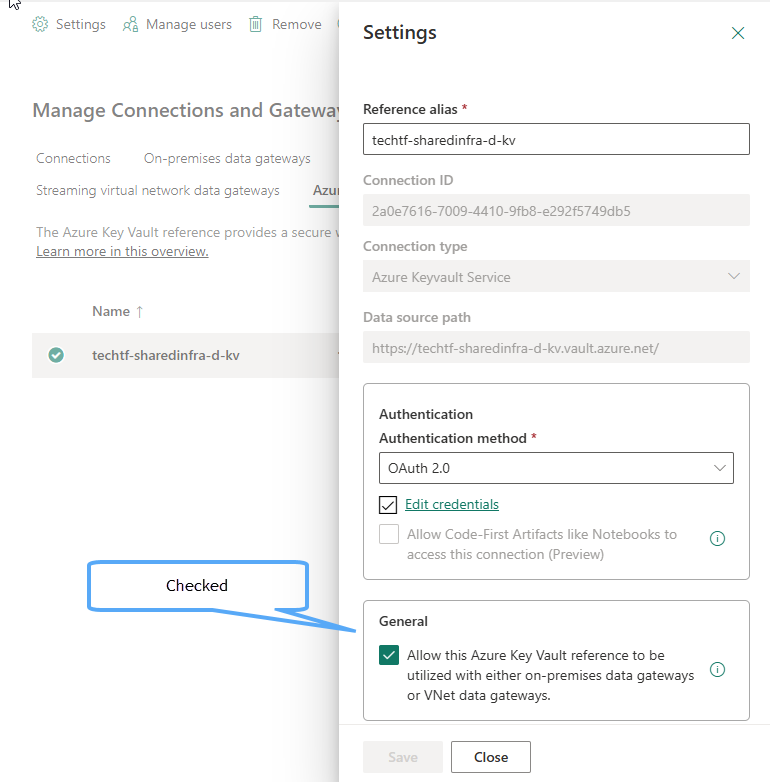Image resolution: width=770 pixels, height=782 pixels.
Task: Click the Settings gear icon in toolbar
Action: click(x=40, y=24)
